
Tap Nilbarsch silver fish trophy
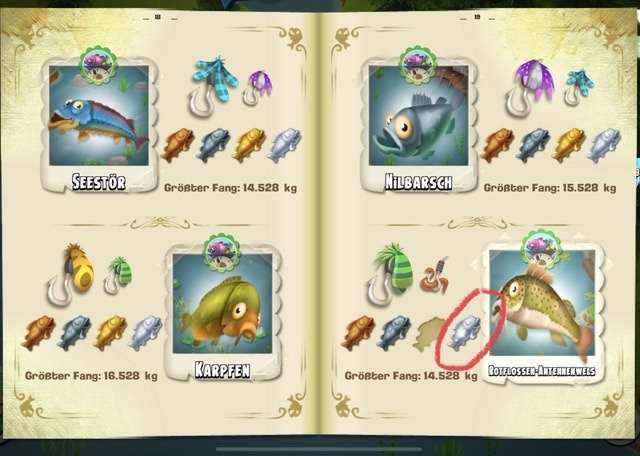604,145
